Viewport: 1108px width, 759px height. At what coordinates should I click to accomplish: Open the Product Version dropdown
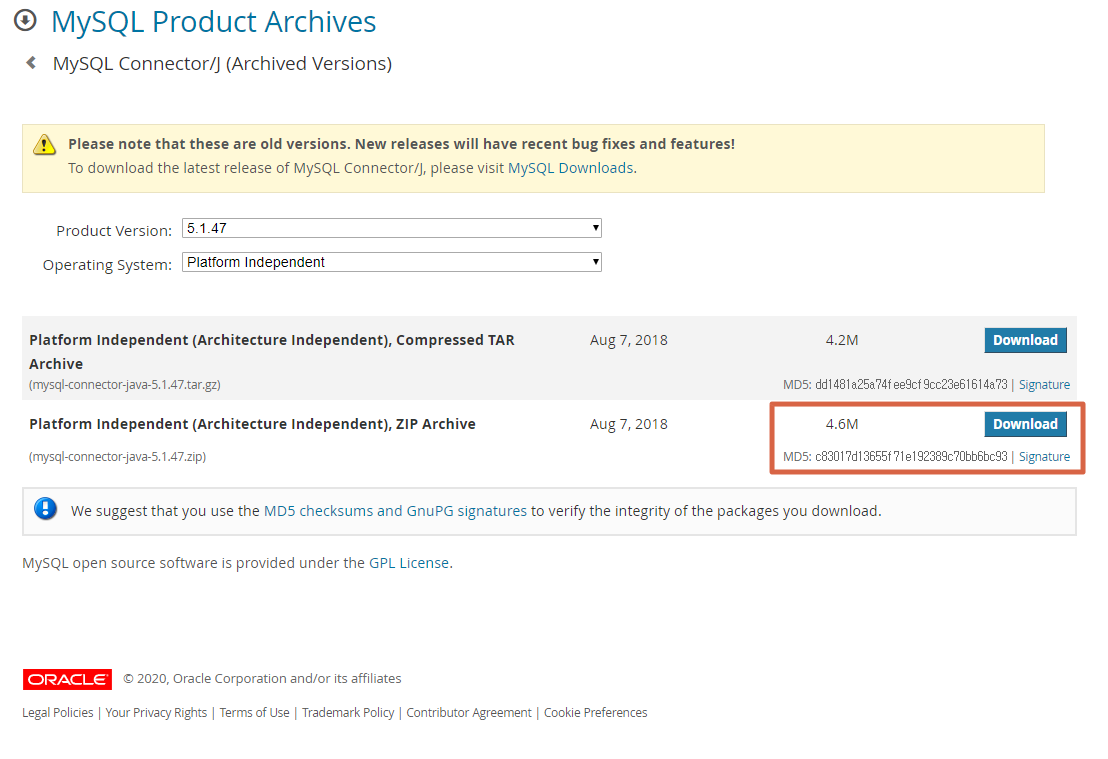pos(391,228)
